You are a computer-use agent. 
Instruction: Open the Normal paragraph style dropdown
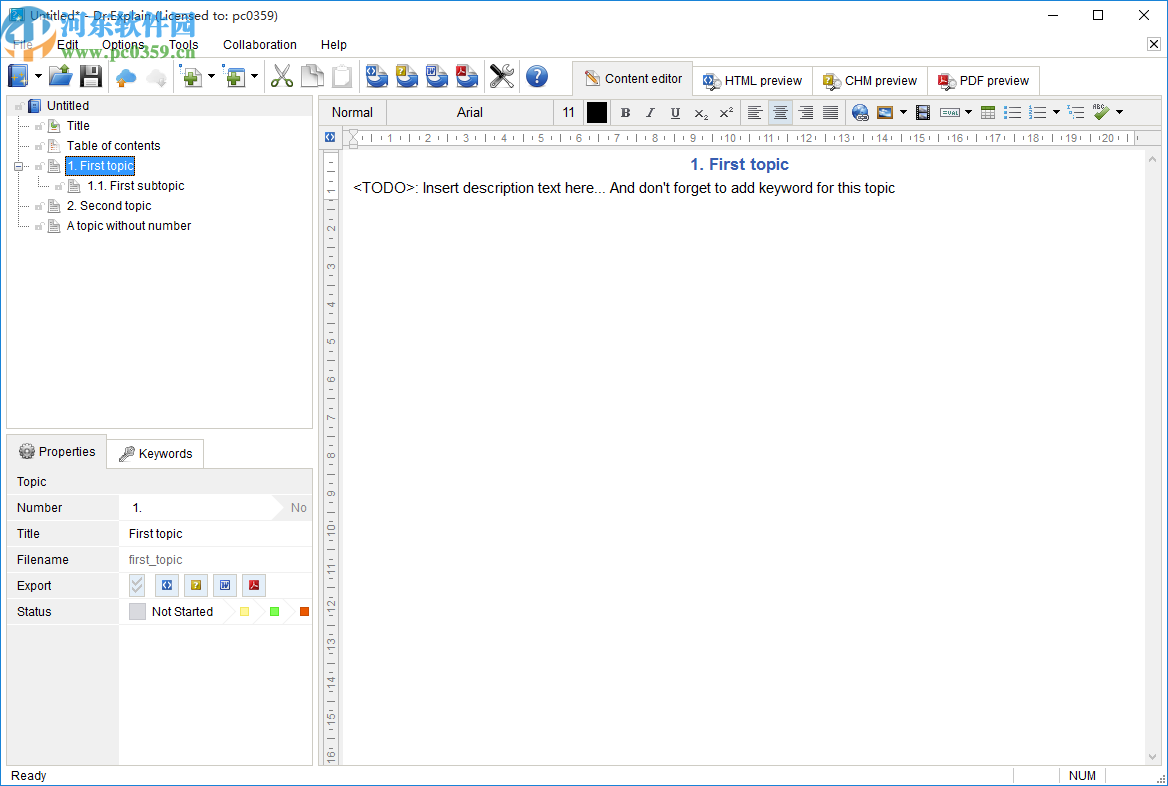tap(352, 113)
